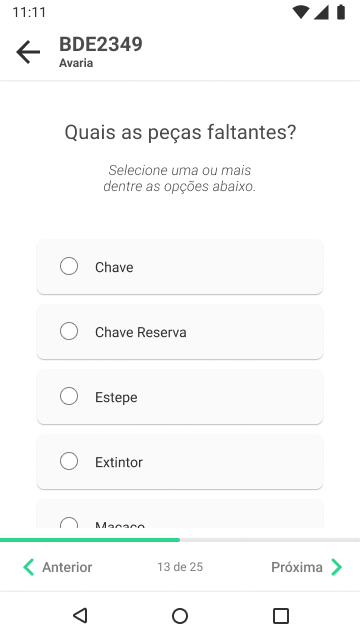360x640 pixels.
Task: Tap the BDE2349 title text
Action: click(101, 44)
